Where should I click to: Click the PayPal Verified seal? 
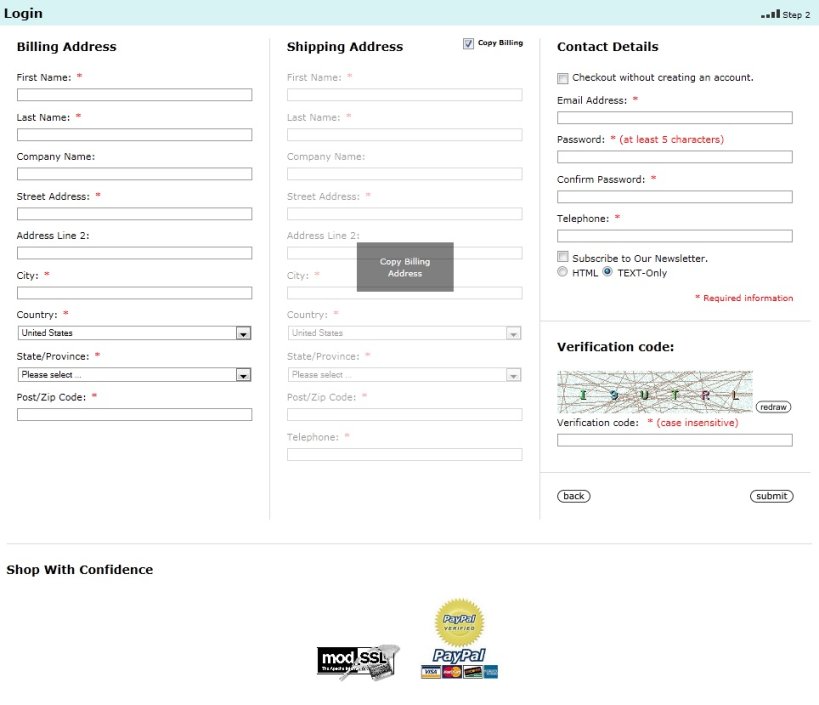tap(459, 620)
